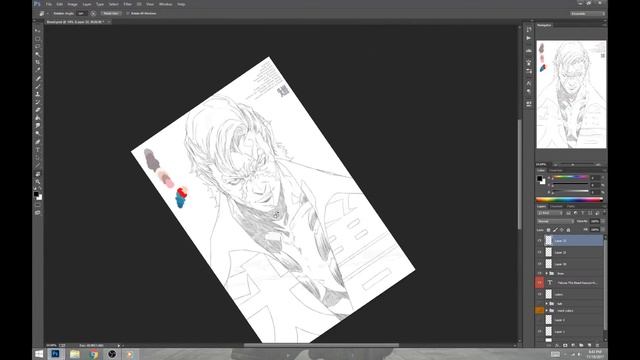Open the Essentials workspace dropdown

pos(587,13)
